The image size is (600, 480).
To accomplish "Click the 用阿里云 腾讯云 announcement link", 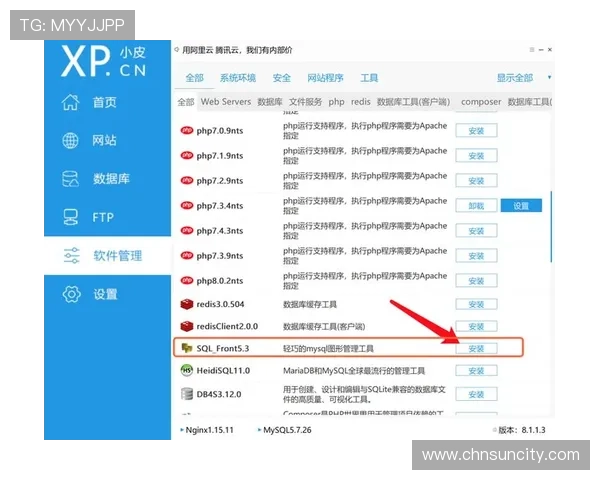I will 237,50.
